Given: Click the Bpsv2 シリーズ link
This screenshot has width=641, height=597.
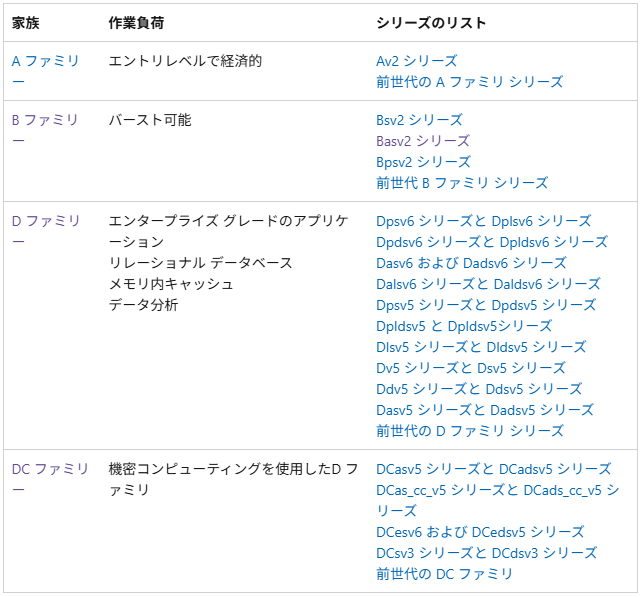Looking at the screenshot, I should click(x=423, y=162).
